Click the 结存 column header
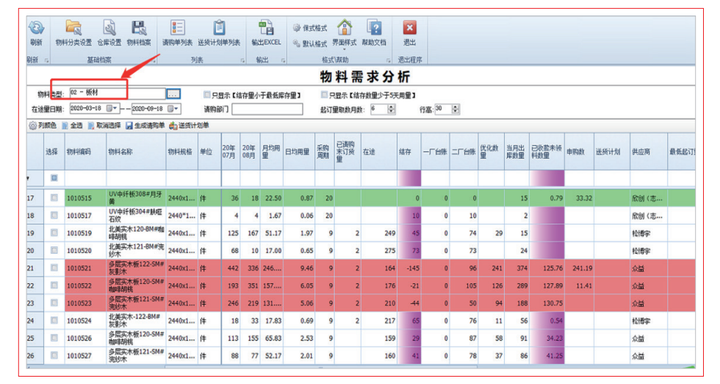This screenshot has height=384, width=720. click(410, 152)
